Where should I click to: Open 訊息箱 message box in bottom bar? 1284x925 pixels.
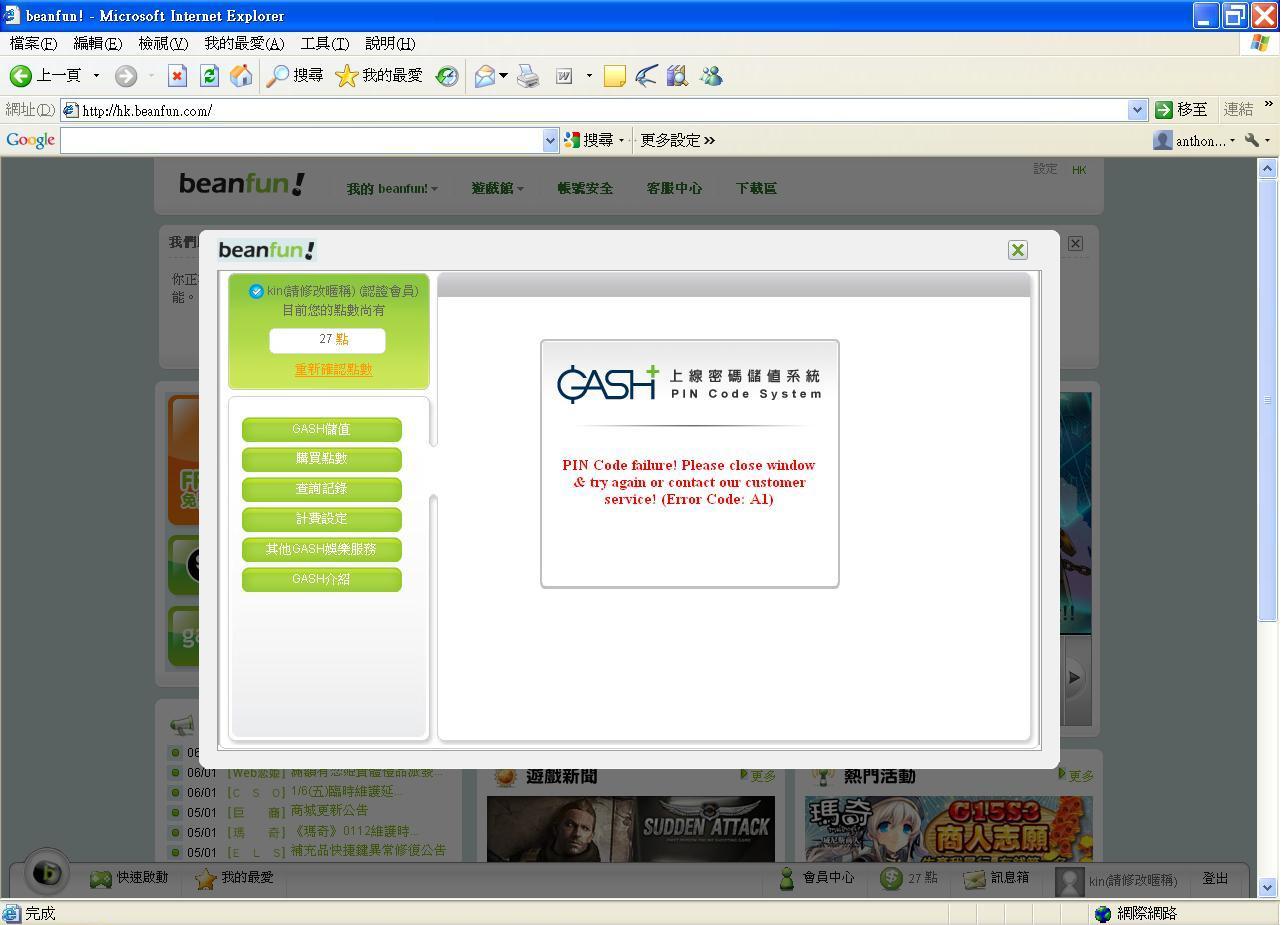[x=996, y=878]
